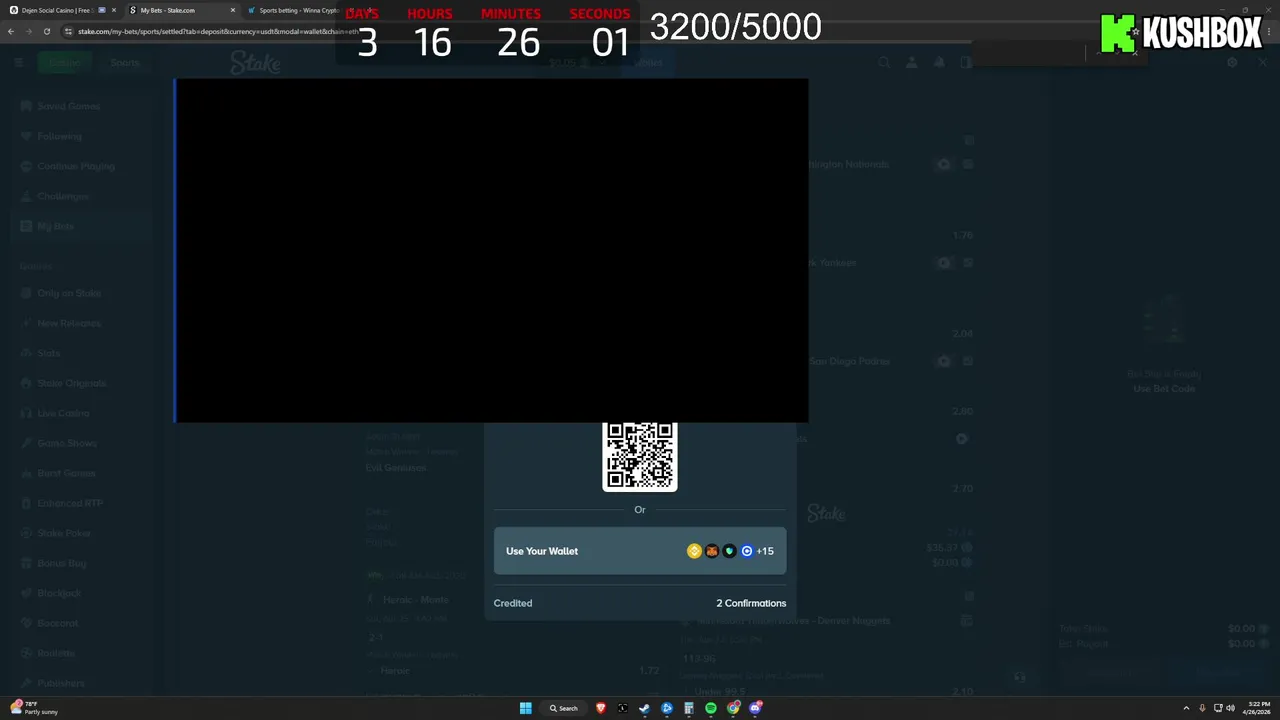This screenshot has width=1280, height=720.
Task: Select the Sports button in header
Action: click(x=125, y=62)
